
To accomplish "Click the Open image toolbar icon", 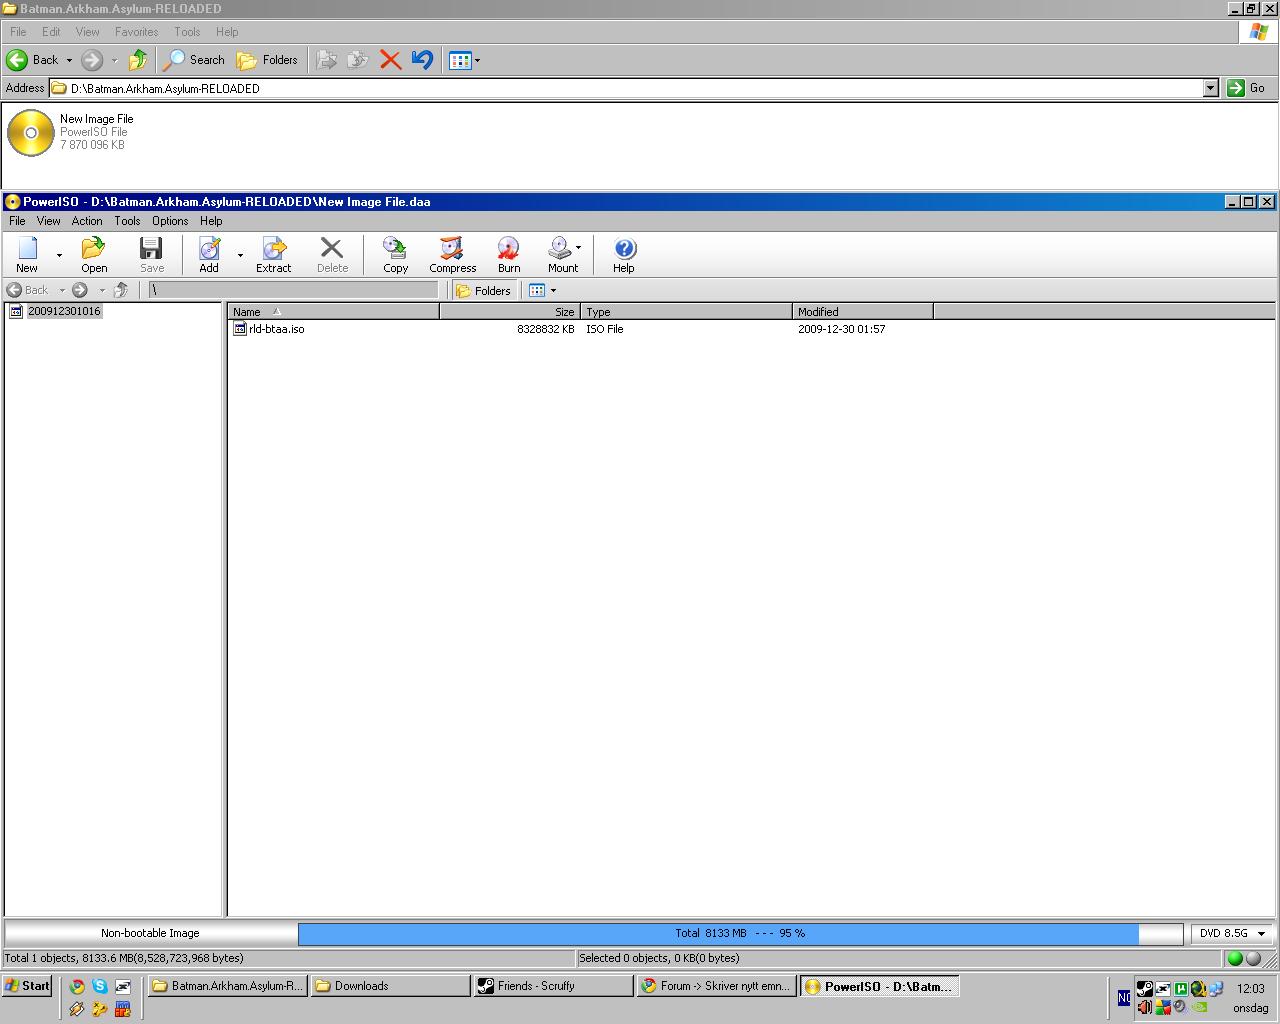I will pyautogui.click(x=94, y=254).
